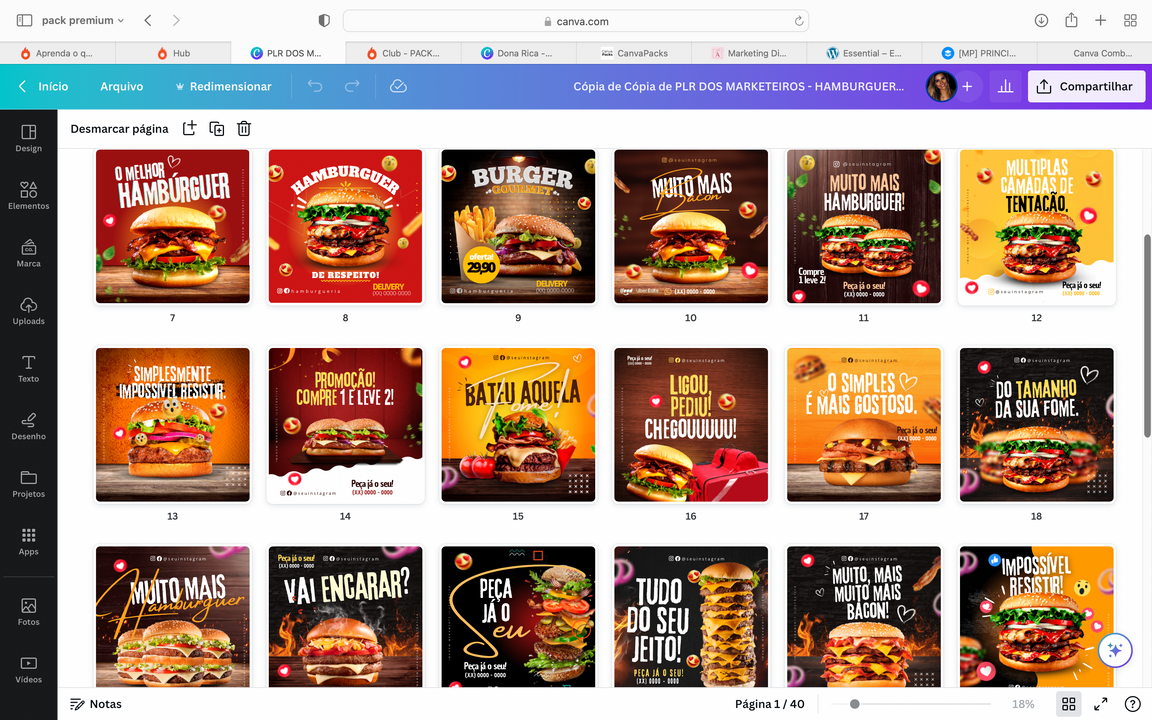The image size is (1152, 720).
Task: Open the Elementos panel in sidebar
Action: pos(28,195)
